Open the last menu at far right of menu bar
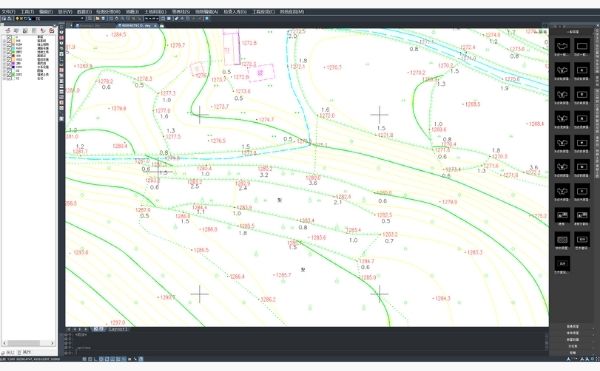 292,12
